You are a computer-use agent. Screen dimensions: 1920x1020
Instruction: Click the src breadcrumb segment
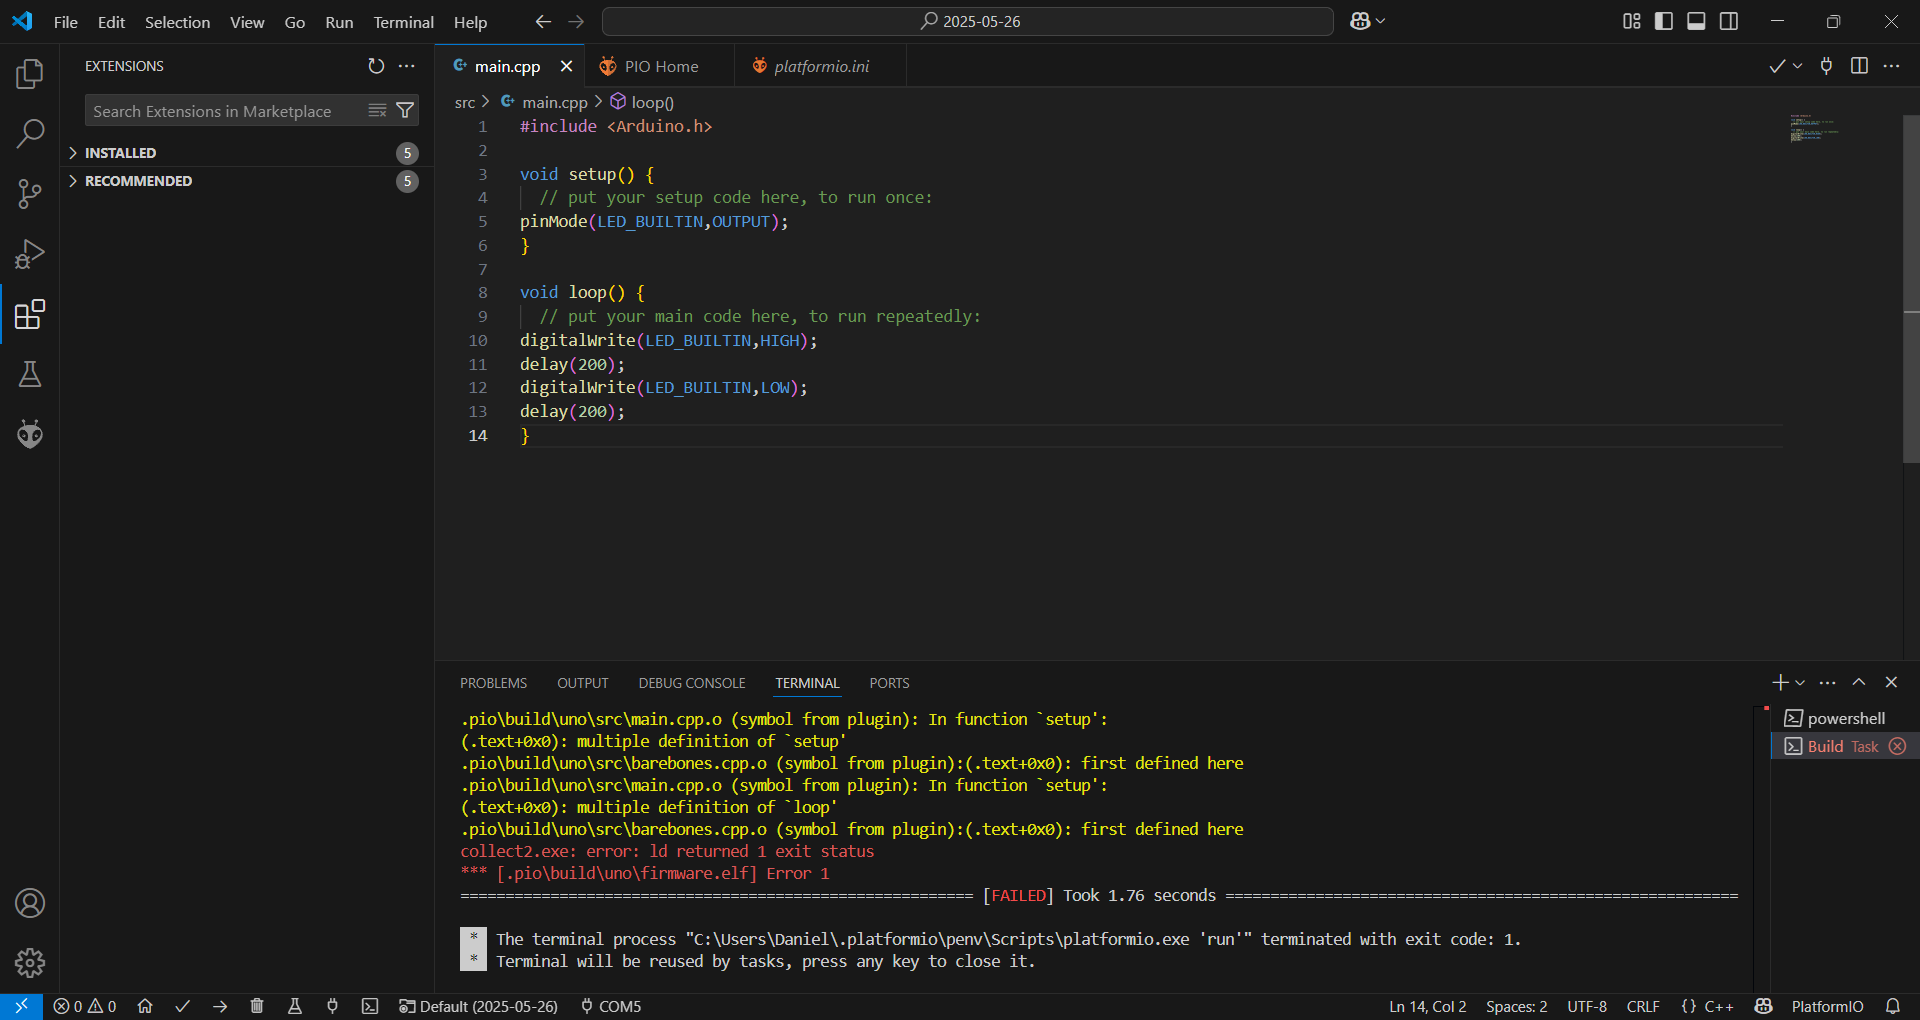pos(465,102)
